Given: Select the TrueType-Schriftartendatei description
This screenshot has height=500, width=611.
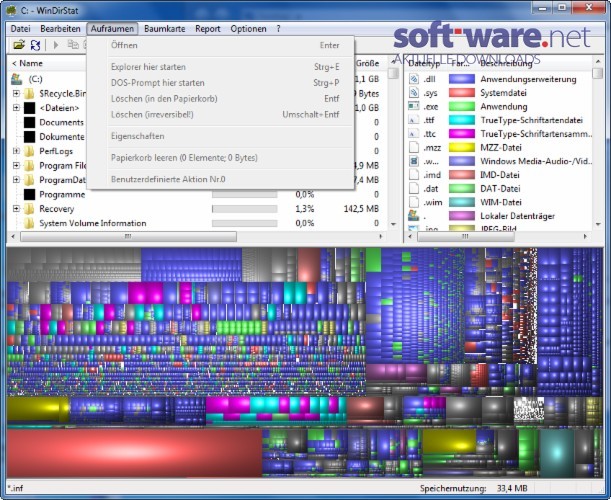Looking at the screenshot, I should coord(531,120).
